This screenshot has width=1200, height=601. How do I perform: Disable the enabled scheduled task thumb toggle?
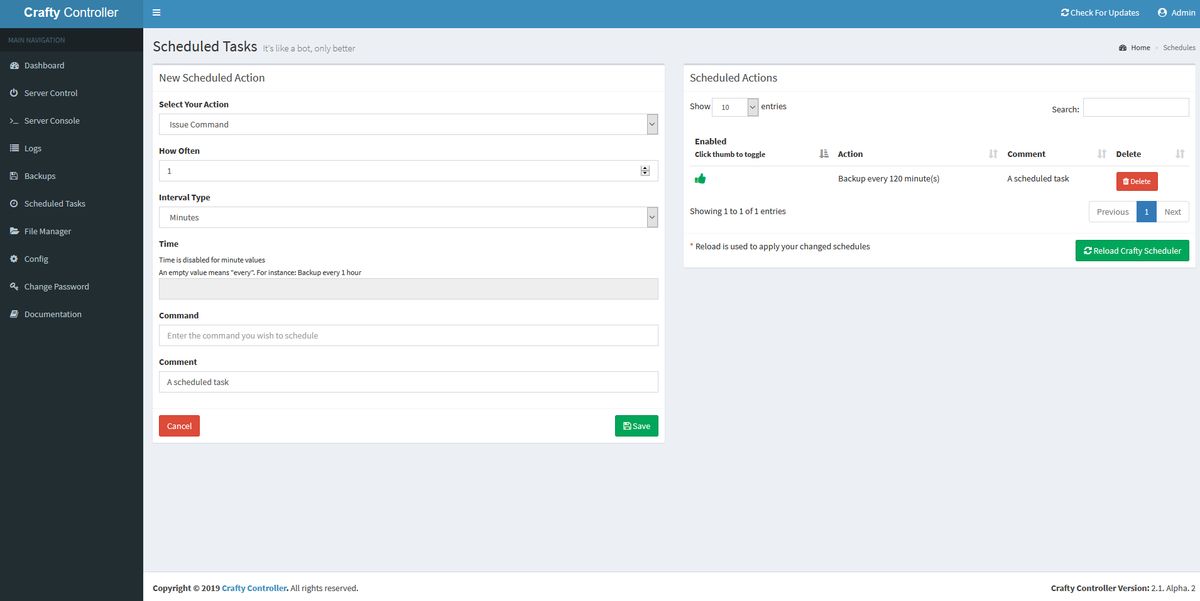tap(701, 177)
